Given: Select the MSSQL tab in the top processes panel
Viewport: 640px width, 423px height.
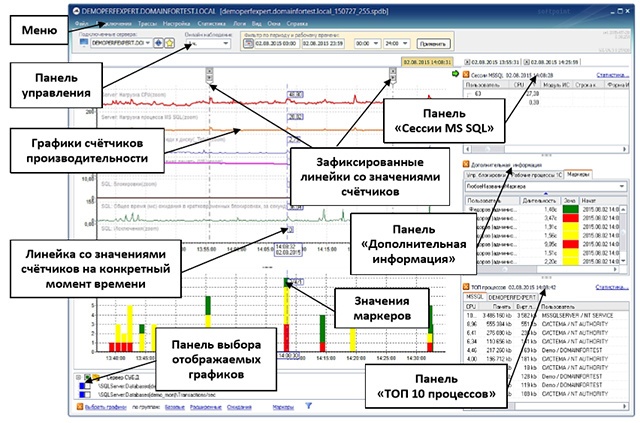Looking at the screenshot, I should tap(474, 297).
